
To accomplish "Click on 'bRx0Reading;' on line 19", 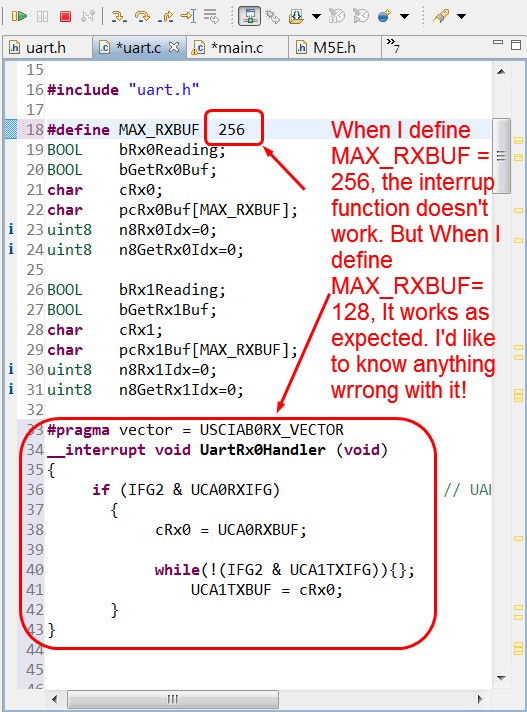I will [172, 150].
